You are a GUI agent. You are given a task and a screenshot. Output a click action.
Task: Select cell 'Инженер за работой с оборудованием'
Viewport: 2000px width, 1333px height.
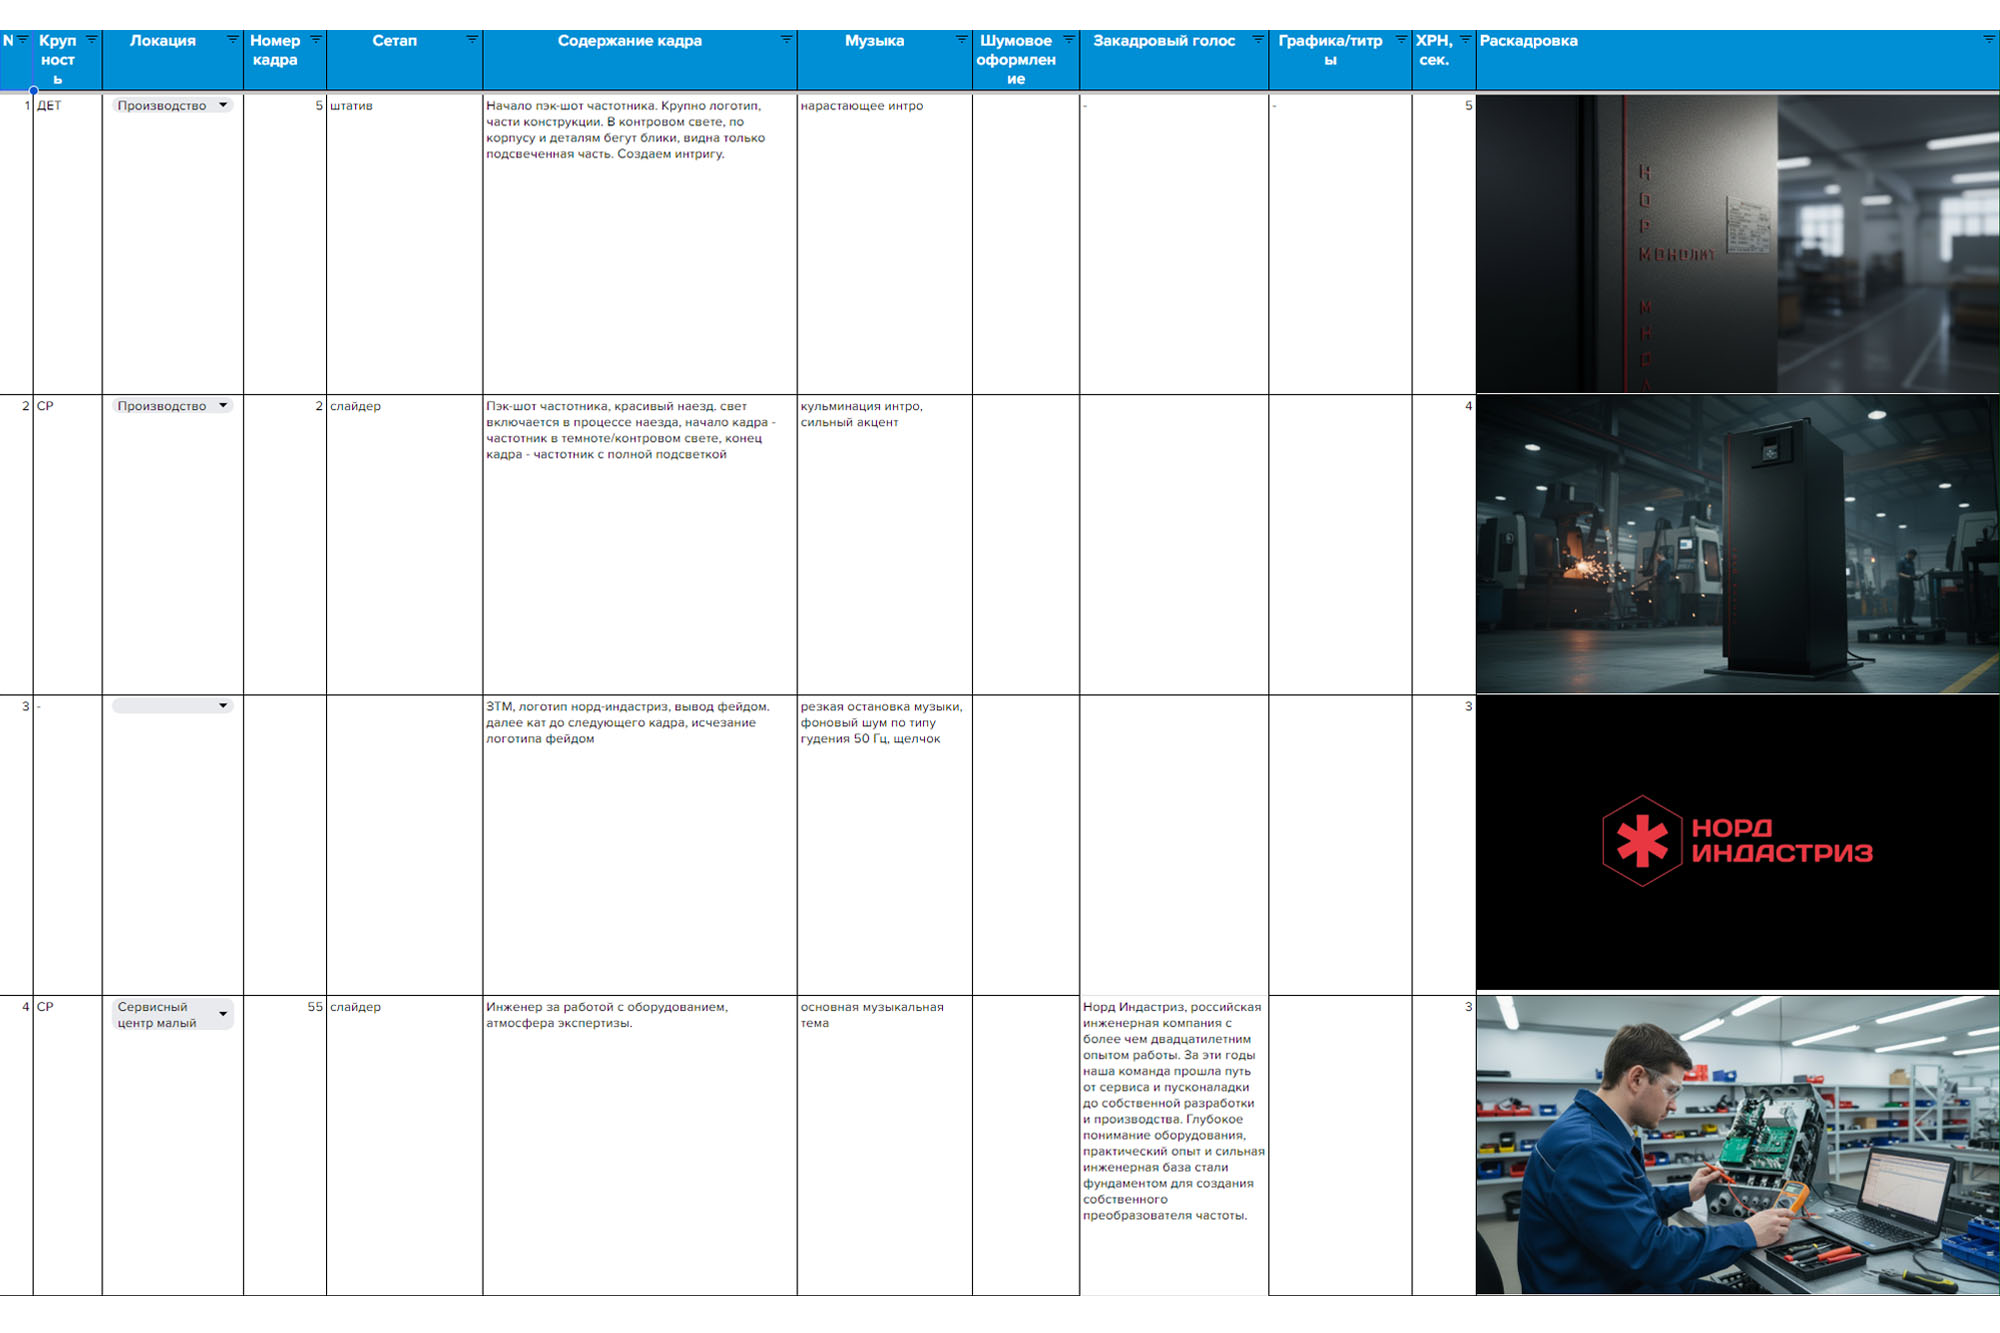point(640,1145)
